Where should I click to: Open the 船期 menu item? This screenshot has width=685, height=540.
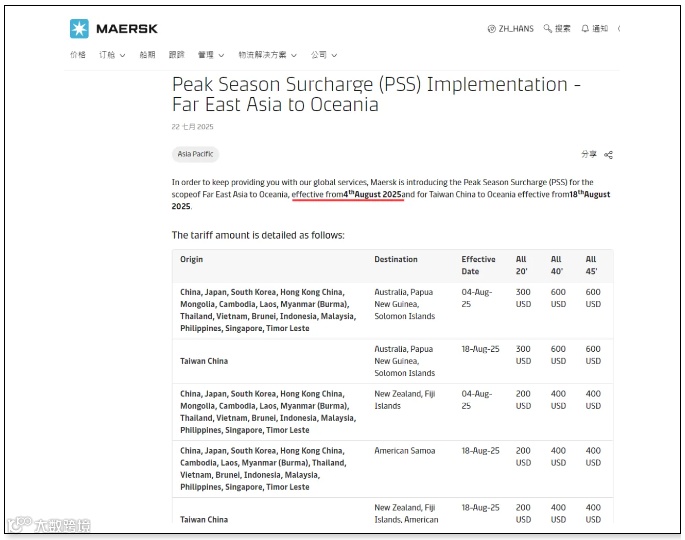(x=147, y=55)
